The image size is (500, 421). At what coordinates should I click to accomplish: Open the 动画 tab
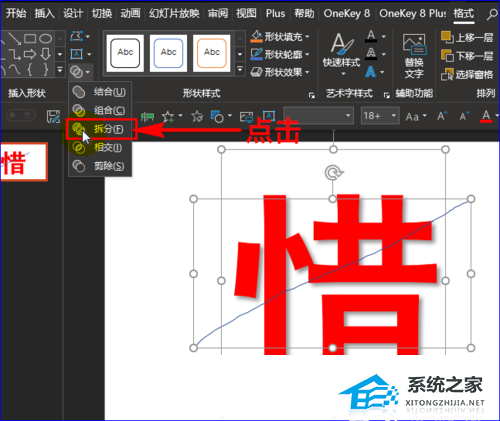pos(130,13)
